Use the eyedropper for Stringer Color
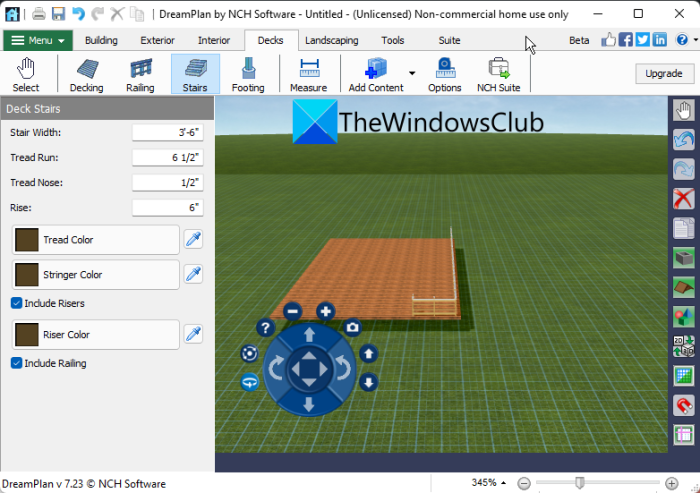Image resolution: width=700 pixels, height=493 pixels. [193, 274]
